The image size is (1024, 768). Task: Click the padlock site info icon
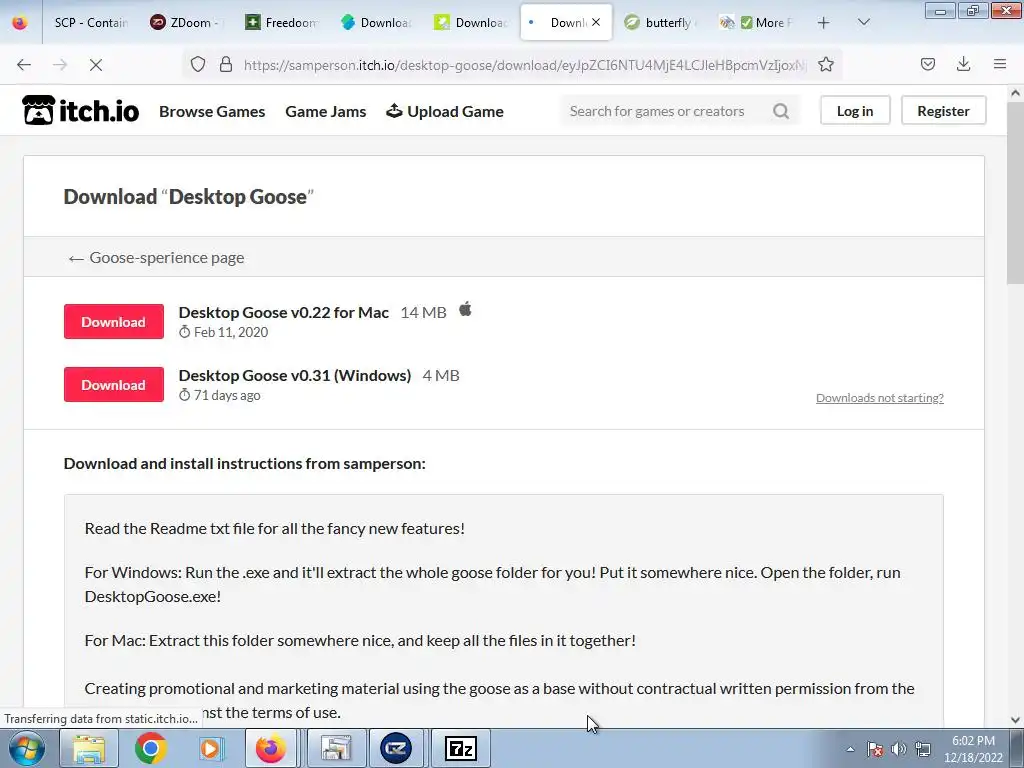click(226, 64)
